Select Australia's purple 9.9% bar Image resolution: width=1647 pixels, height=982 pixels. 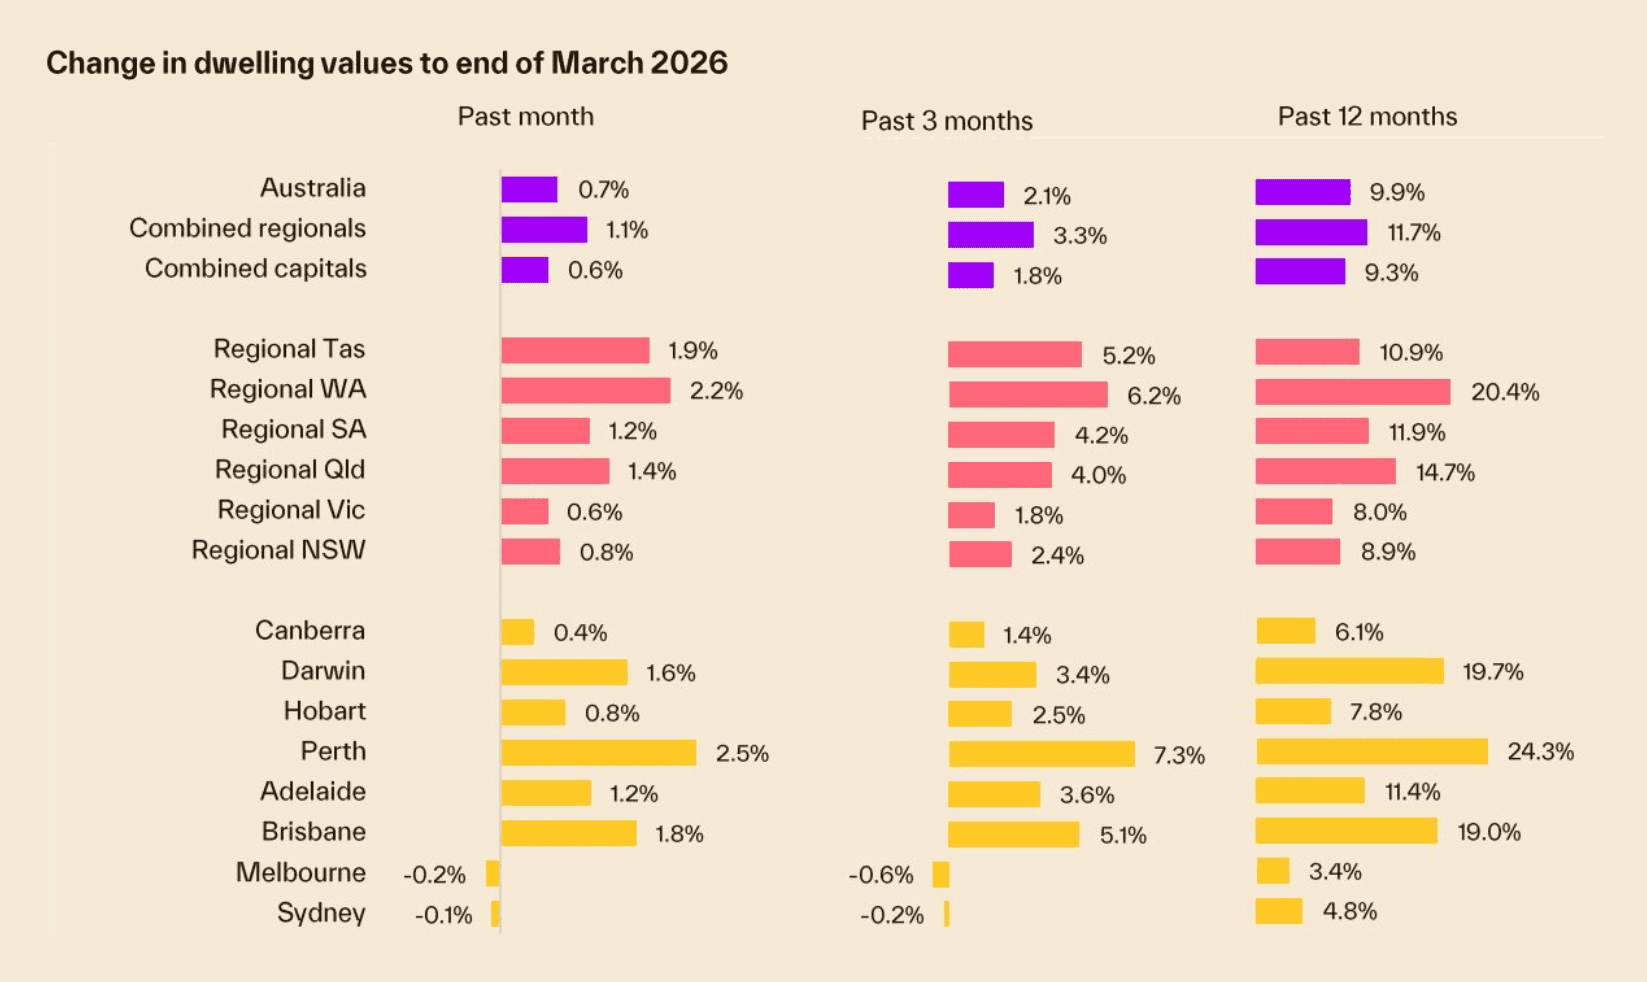pos(1302,192)
